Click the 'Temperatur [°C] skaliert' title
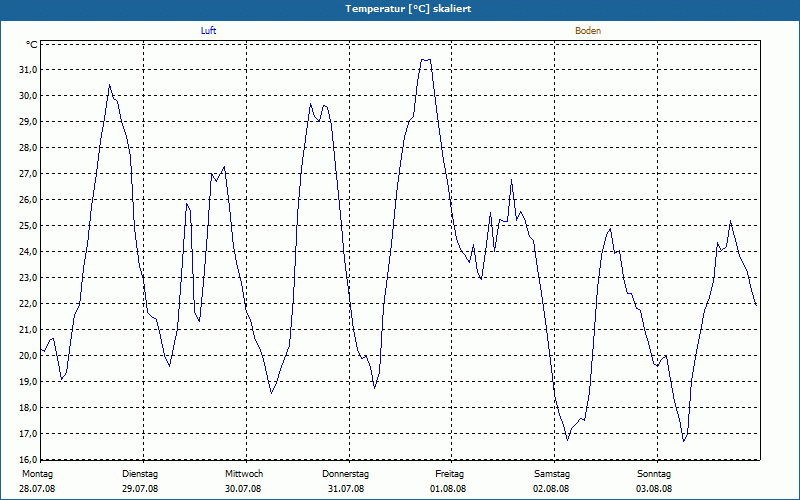This screenshot has height=500, width=800. tap(408, 9)
